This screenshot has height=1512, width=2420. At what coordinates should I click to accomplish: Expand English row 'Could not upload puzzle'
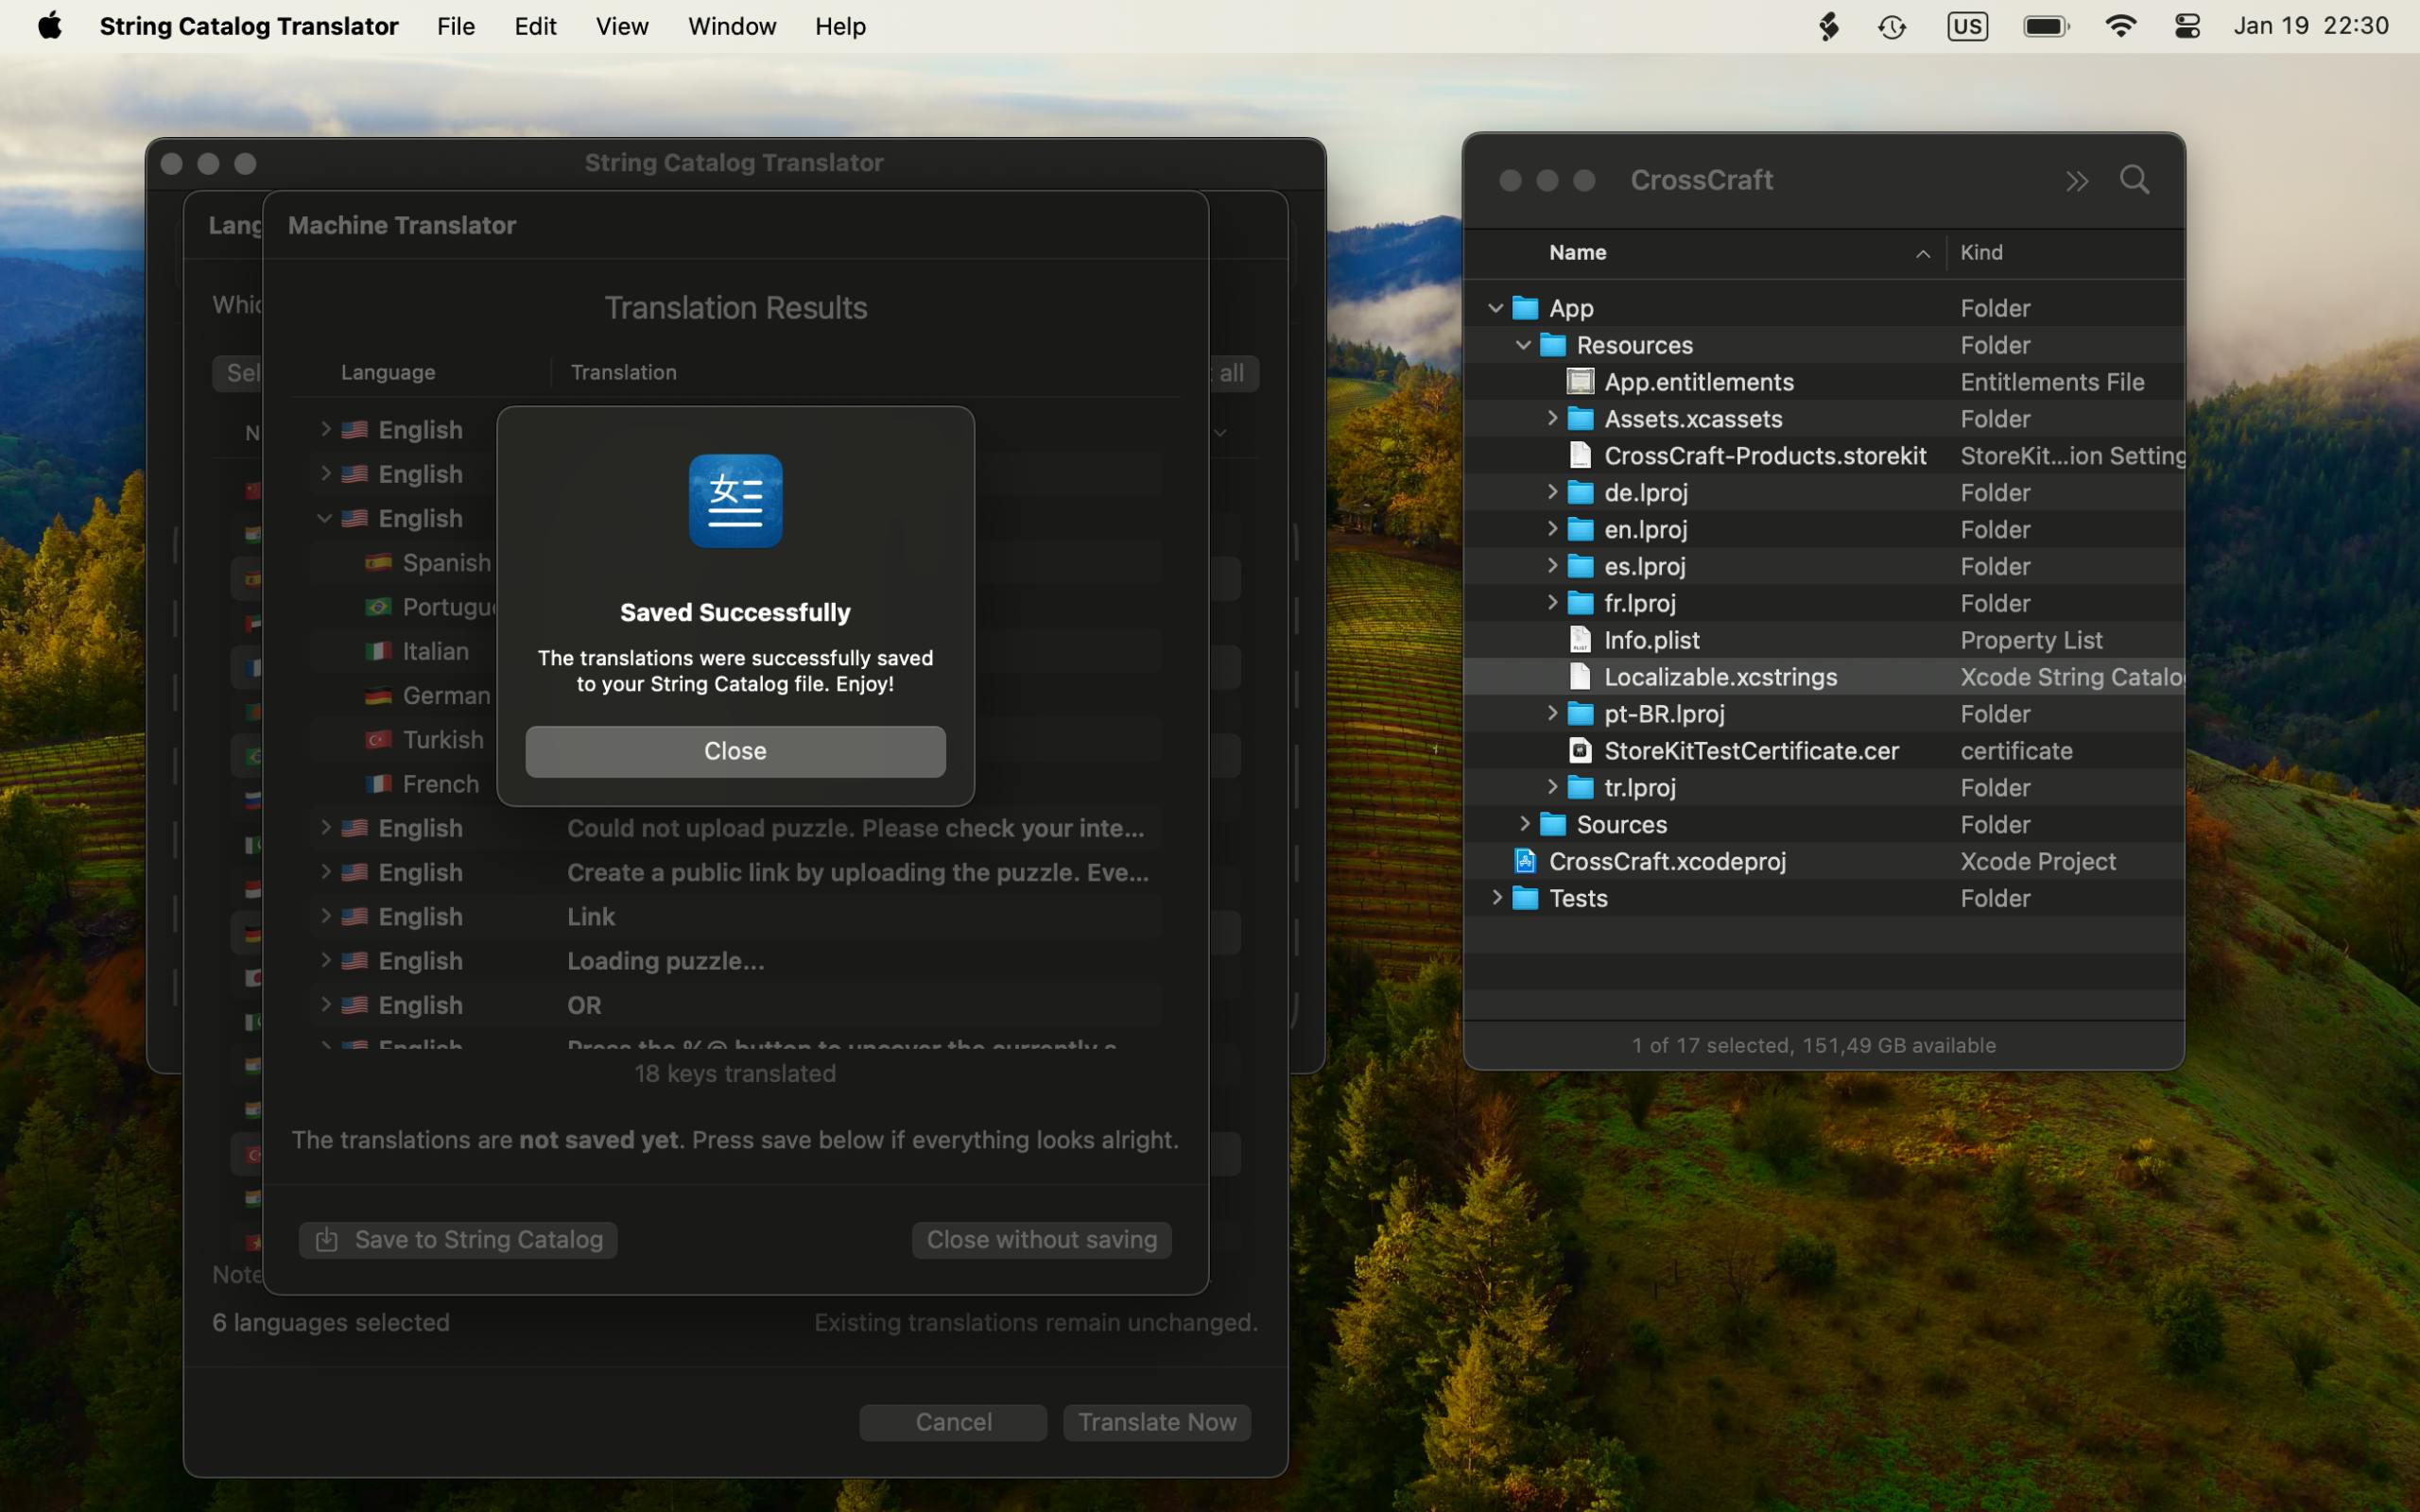point(325,827)
